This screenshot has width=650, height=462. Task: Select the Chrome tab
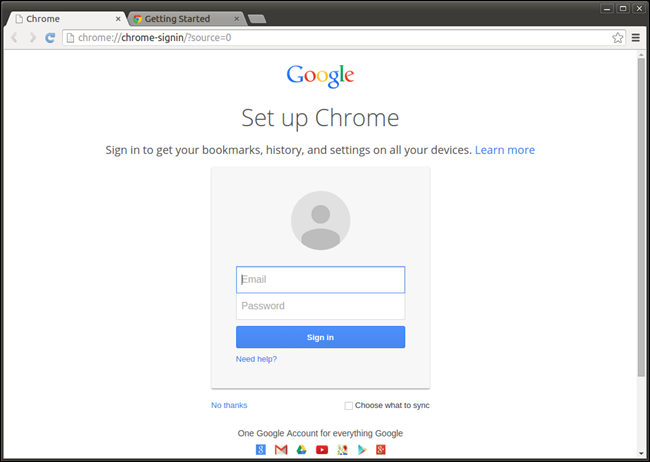click(66, 19)
